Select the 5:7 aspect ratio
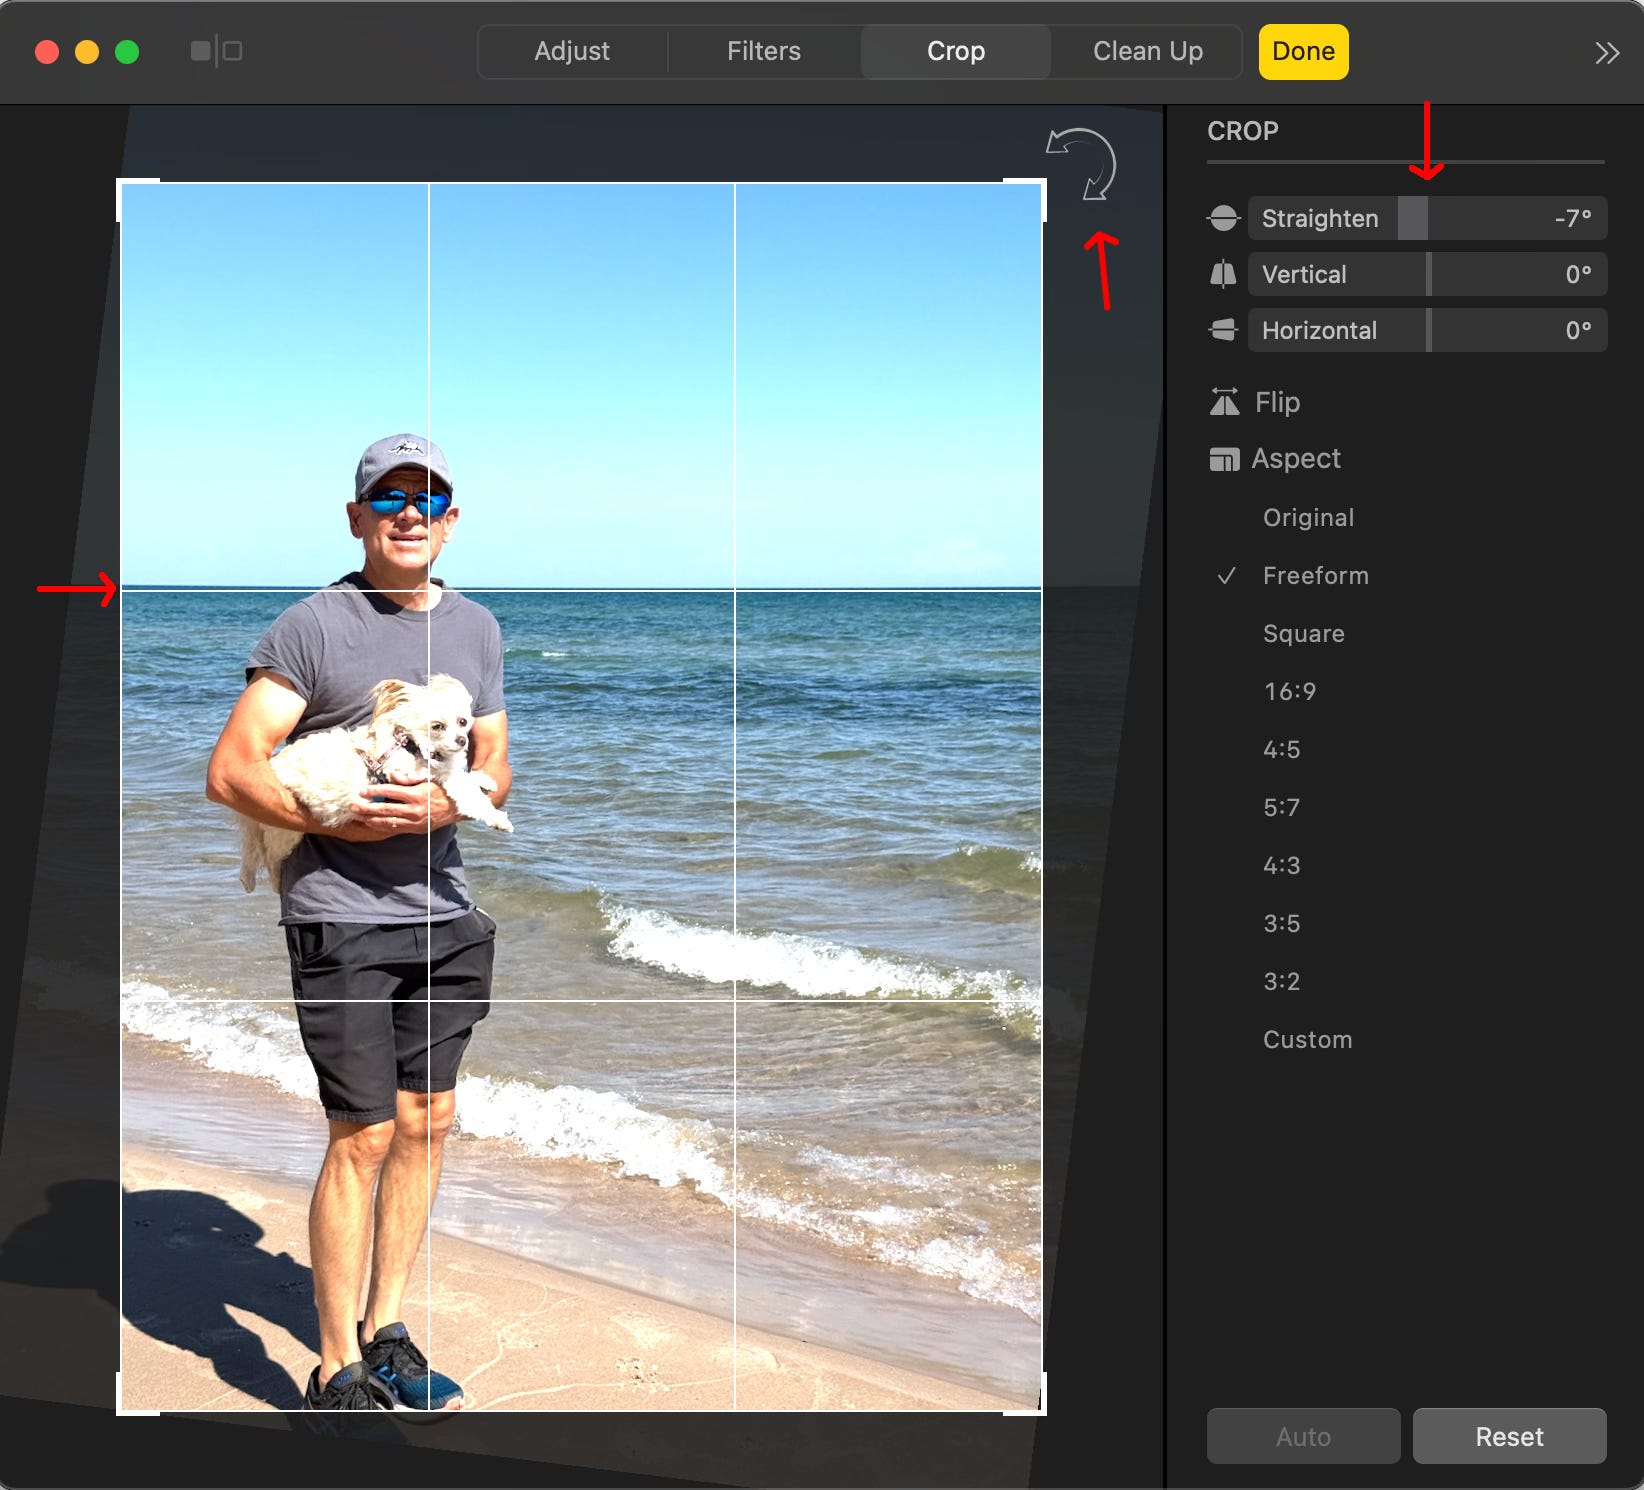The image size is (1644, 1490). pyautogui.click(x=1281, y=807)
